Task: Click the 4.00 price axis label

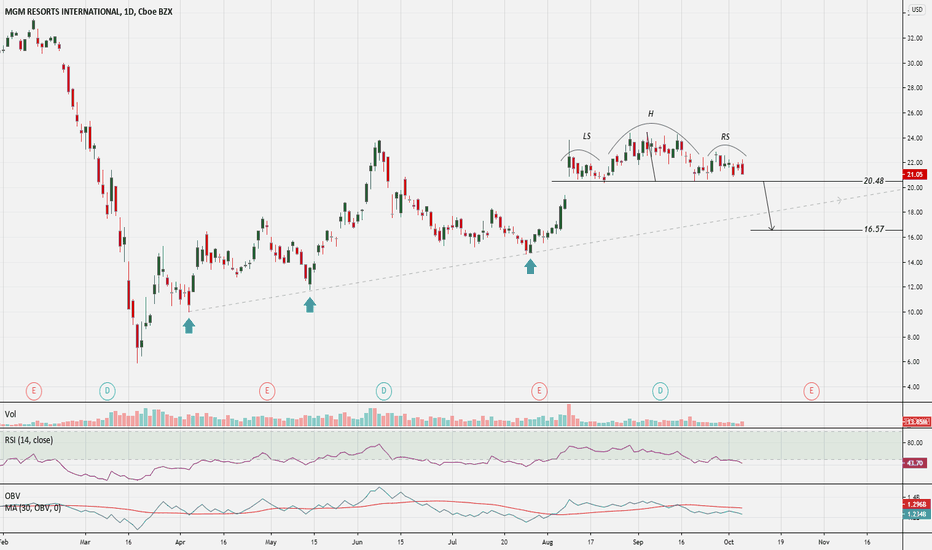Action: [916, 386]
